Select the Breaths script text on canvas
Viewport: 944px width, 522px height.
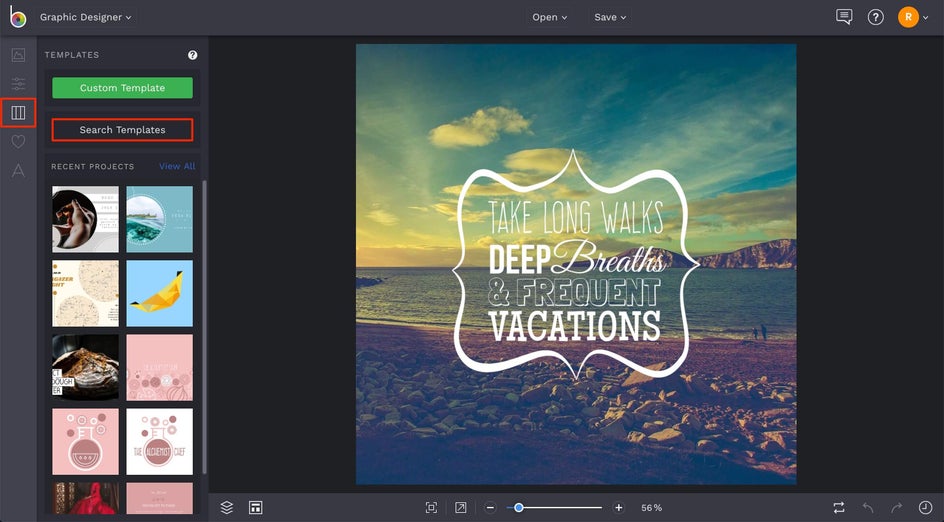pos(609,258)
